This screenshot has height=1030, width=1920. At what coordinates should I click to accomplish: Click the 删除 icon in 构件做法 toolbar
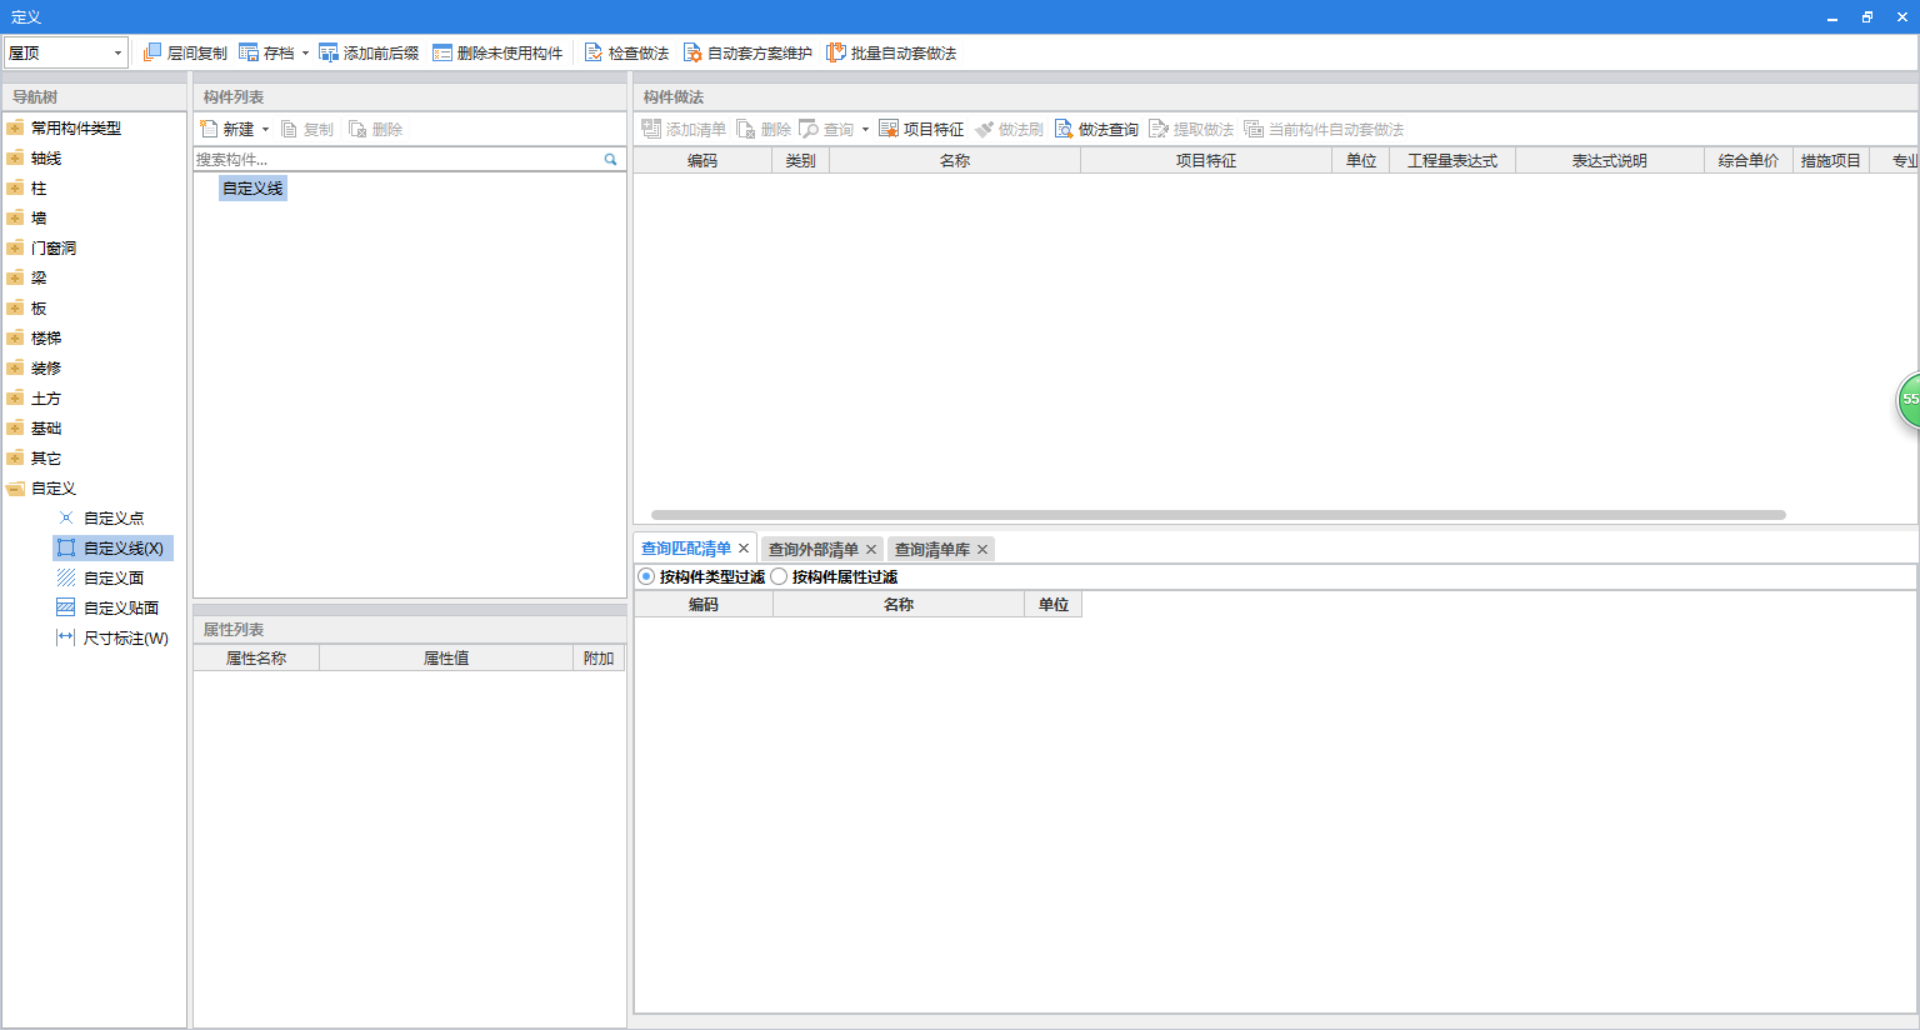(x=746, y=128)
